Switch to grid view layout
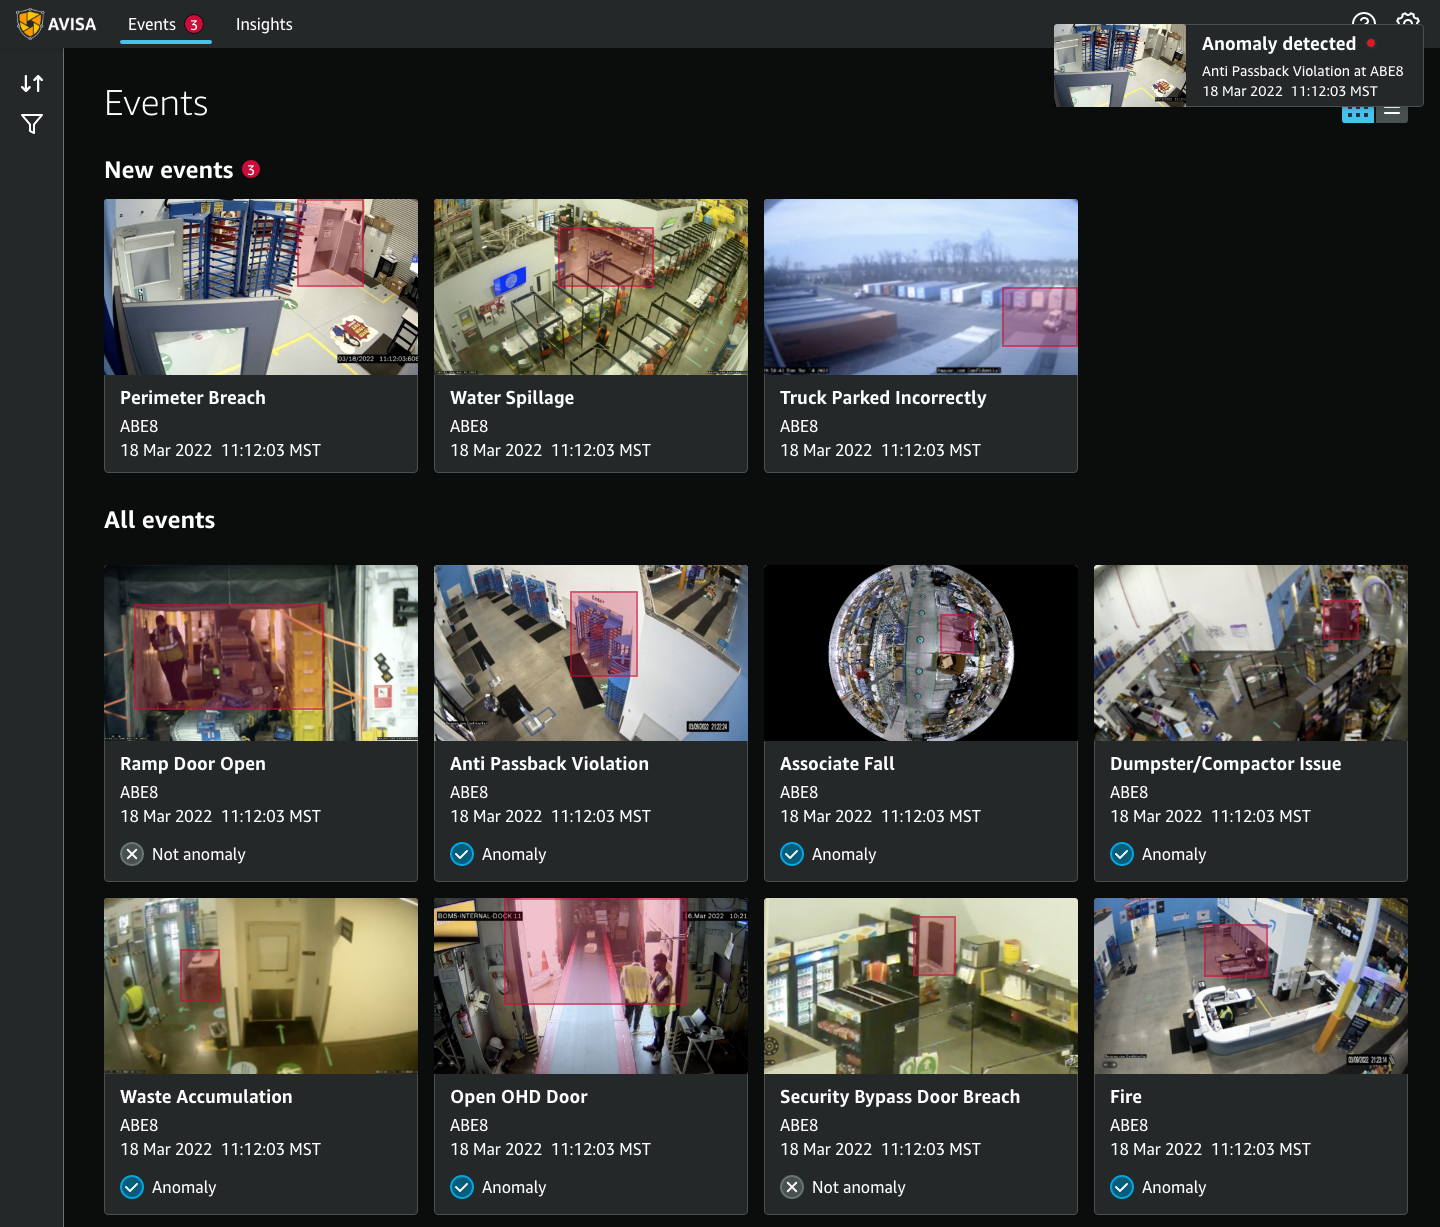The height and width of the screenshot is (1227, 1440). click(1358, 113)
